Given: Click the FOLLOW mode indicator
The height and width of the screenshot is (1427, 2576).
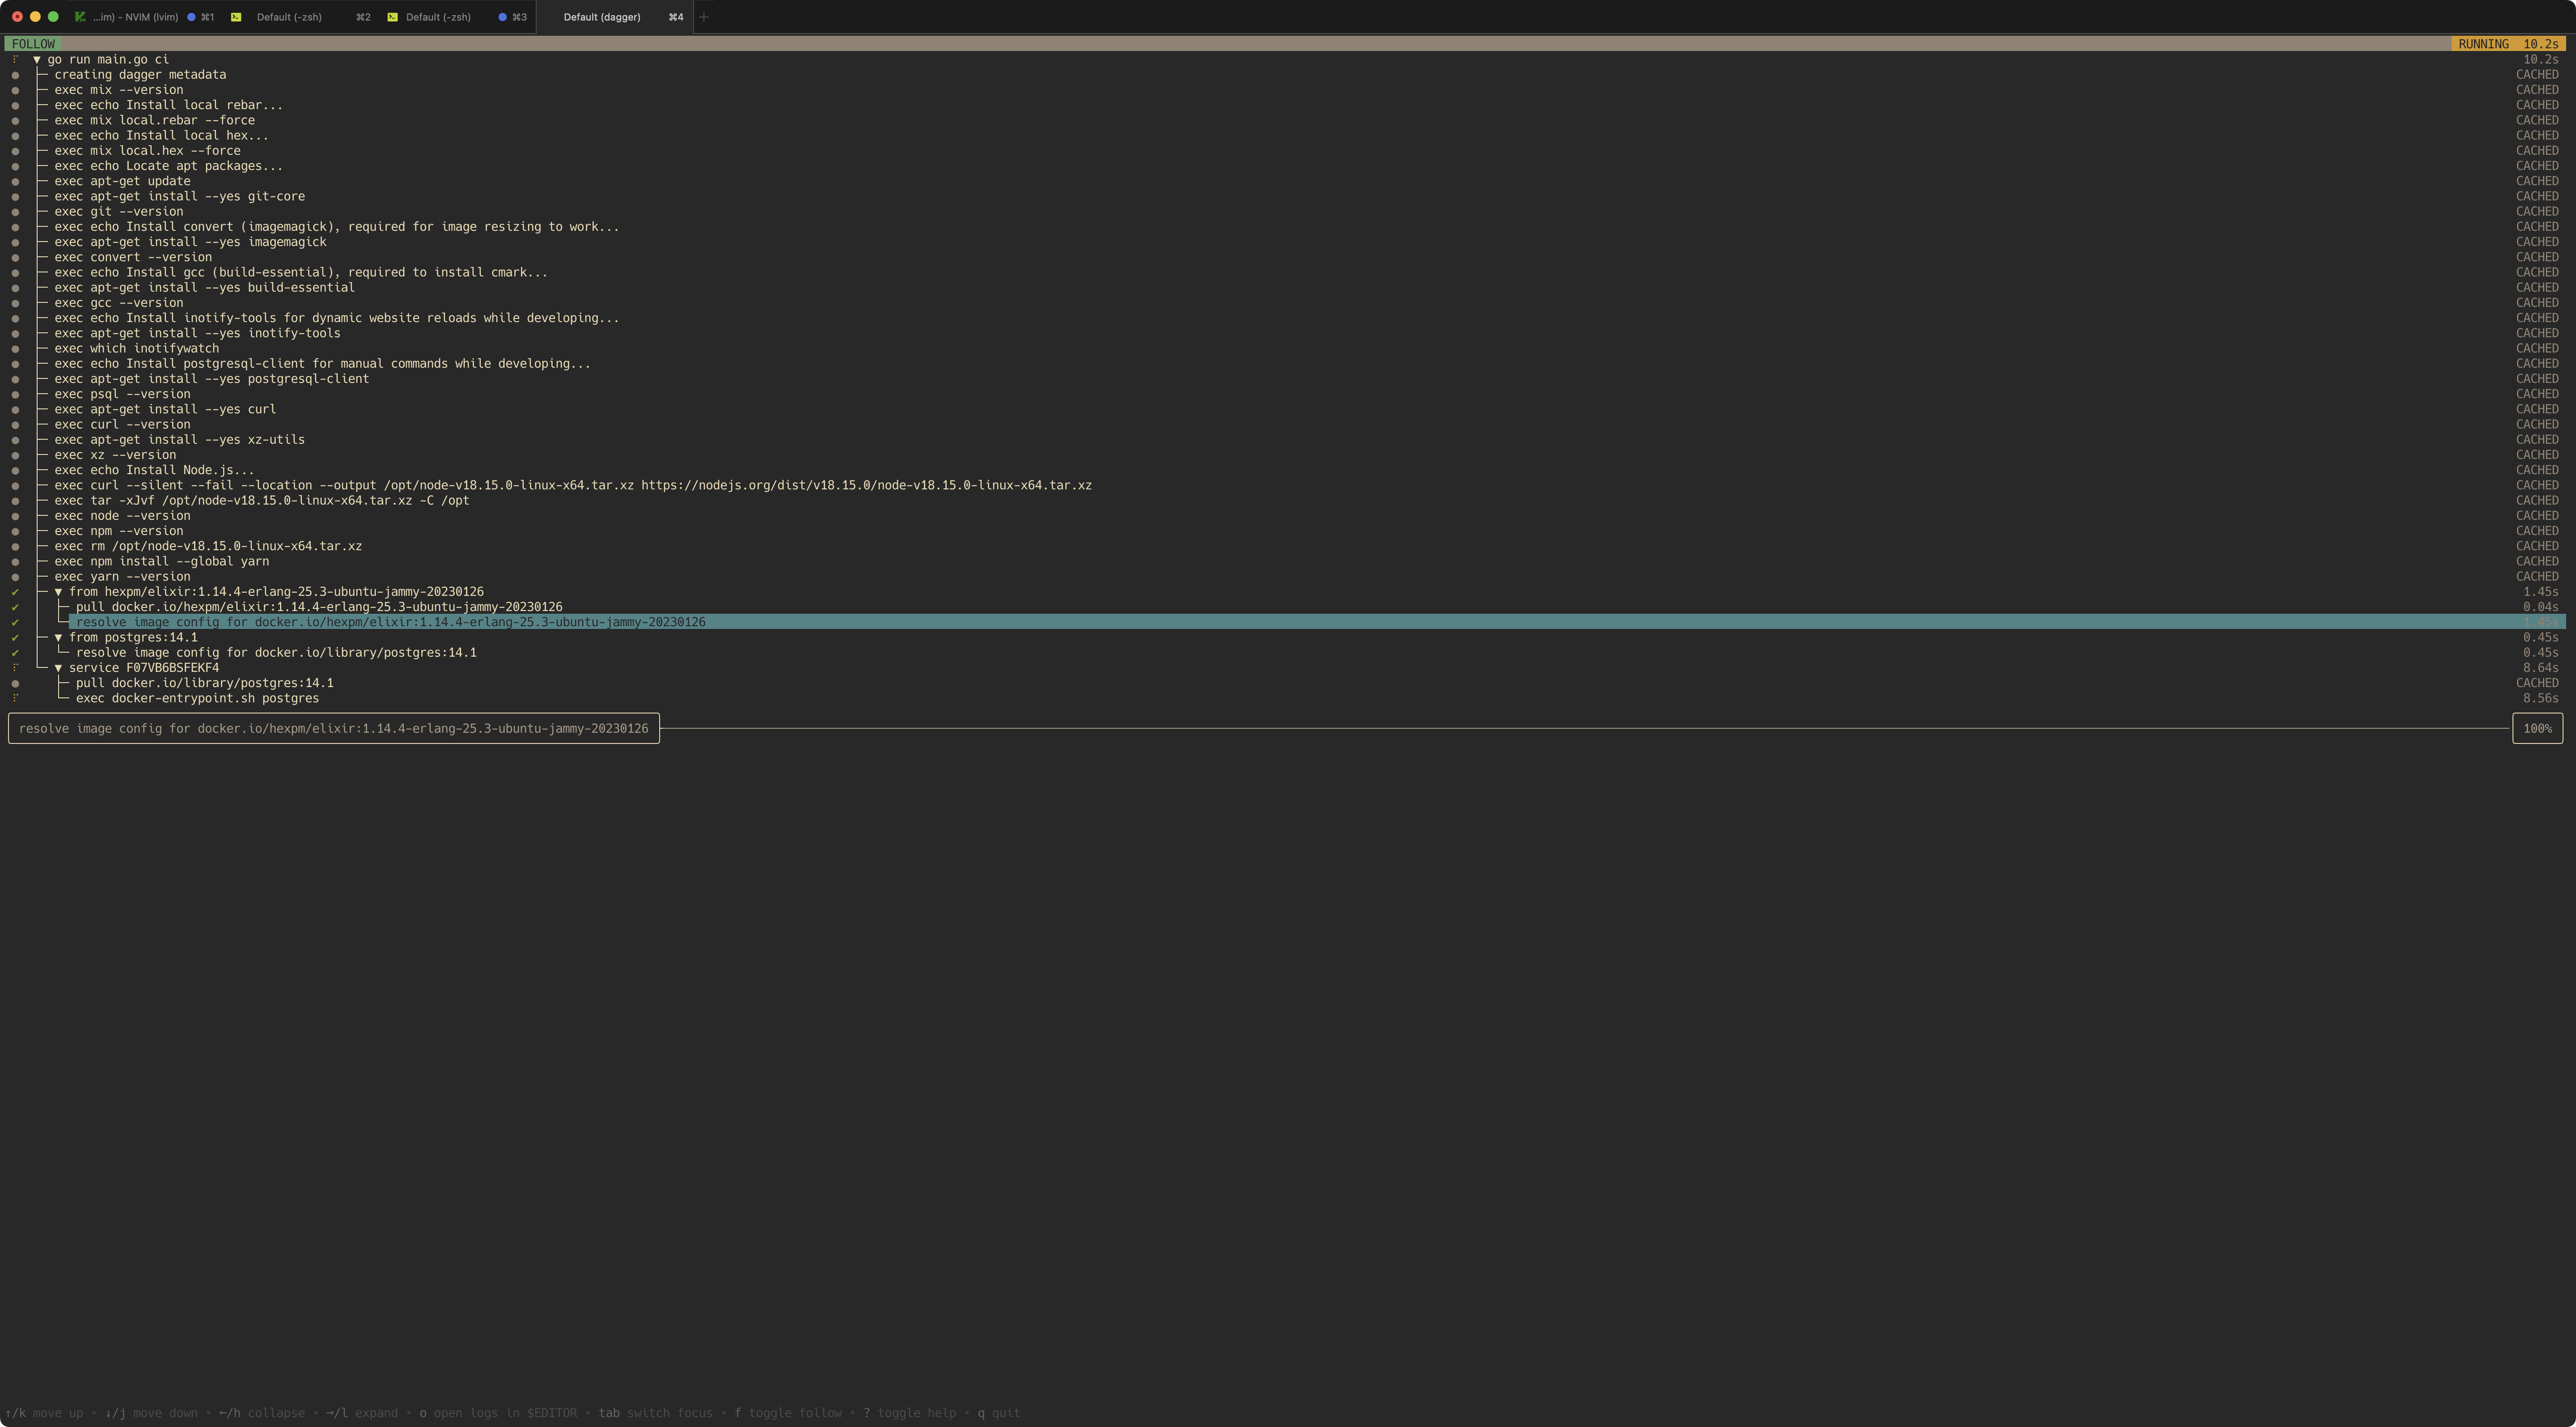Looking at the screenshot, I should pos(33,44).
